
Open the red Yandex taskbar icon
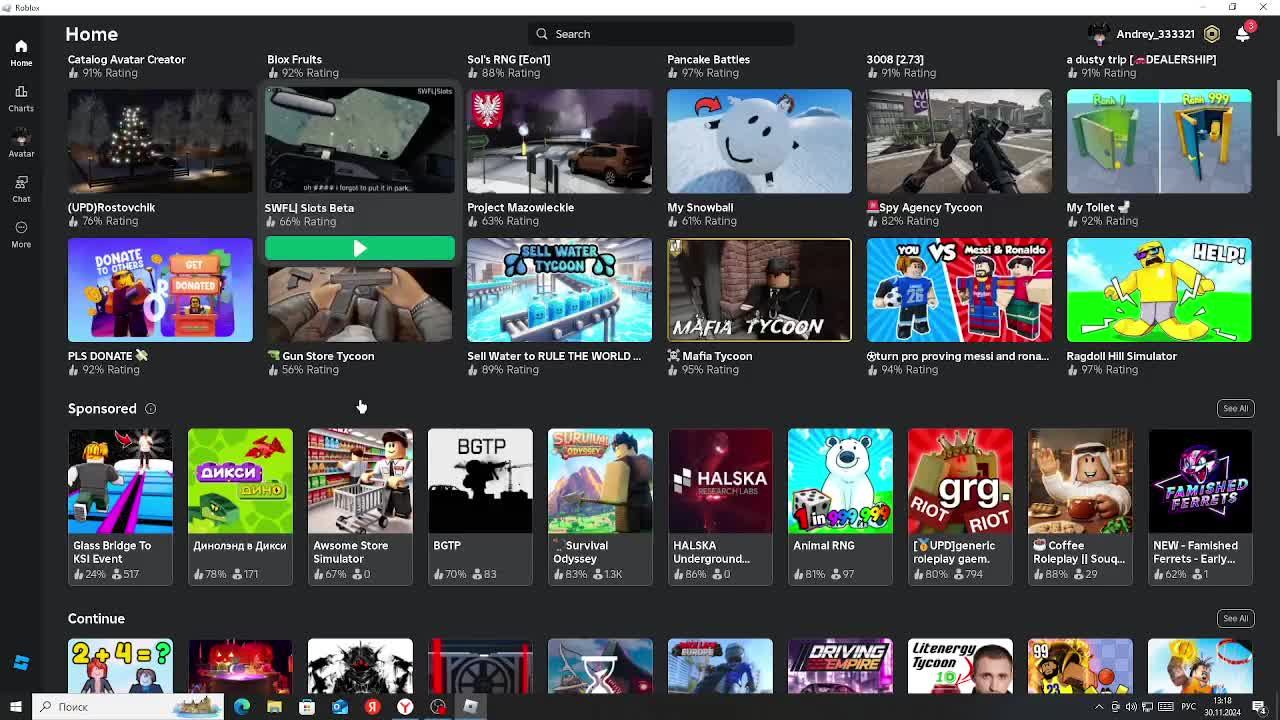372,707
